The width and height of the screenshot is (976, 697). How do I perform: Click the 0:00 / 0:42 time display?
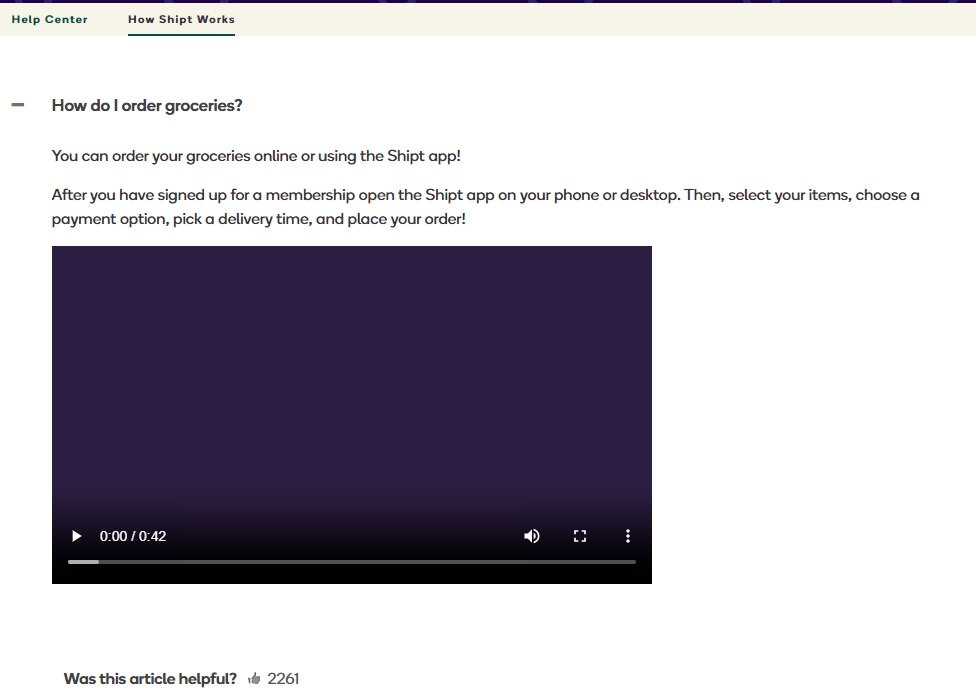[133, 536]
